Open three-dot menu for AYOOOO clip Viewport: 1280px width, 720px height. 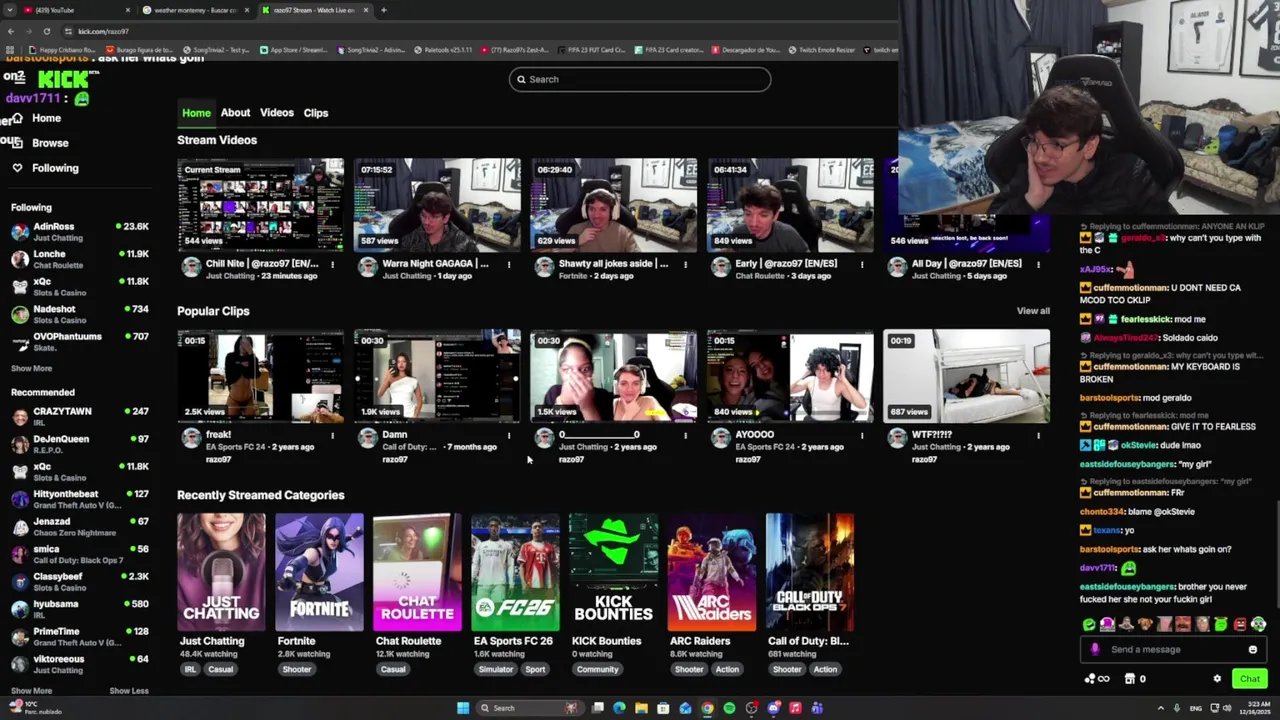(x=862, y=436)
